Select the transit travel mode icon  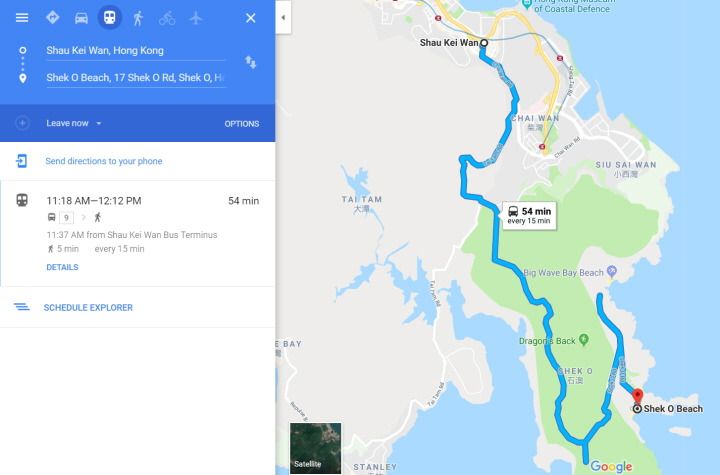pyautogui.click(x=109, y=18)
